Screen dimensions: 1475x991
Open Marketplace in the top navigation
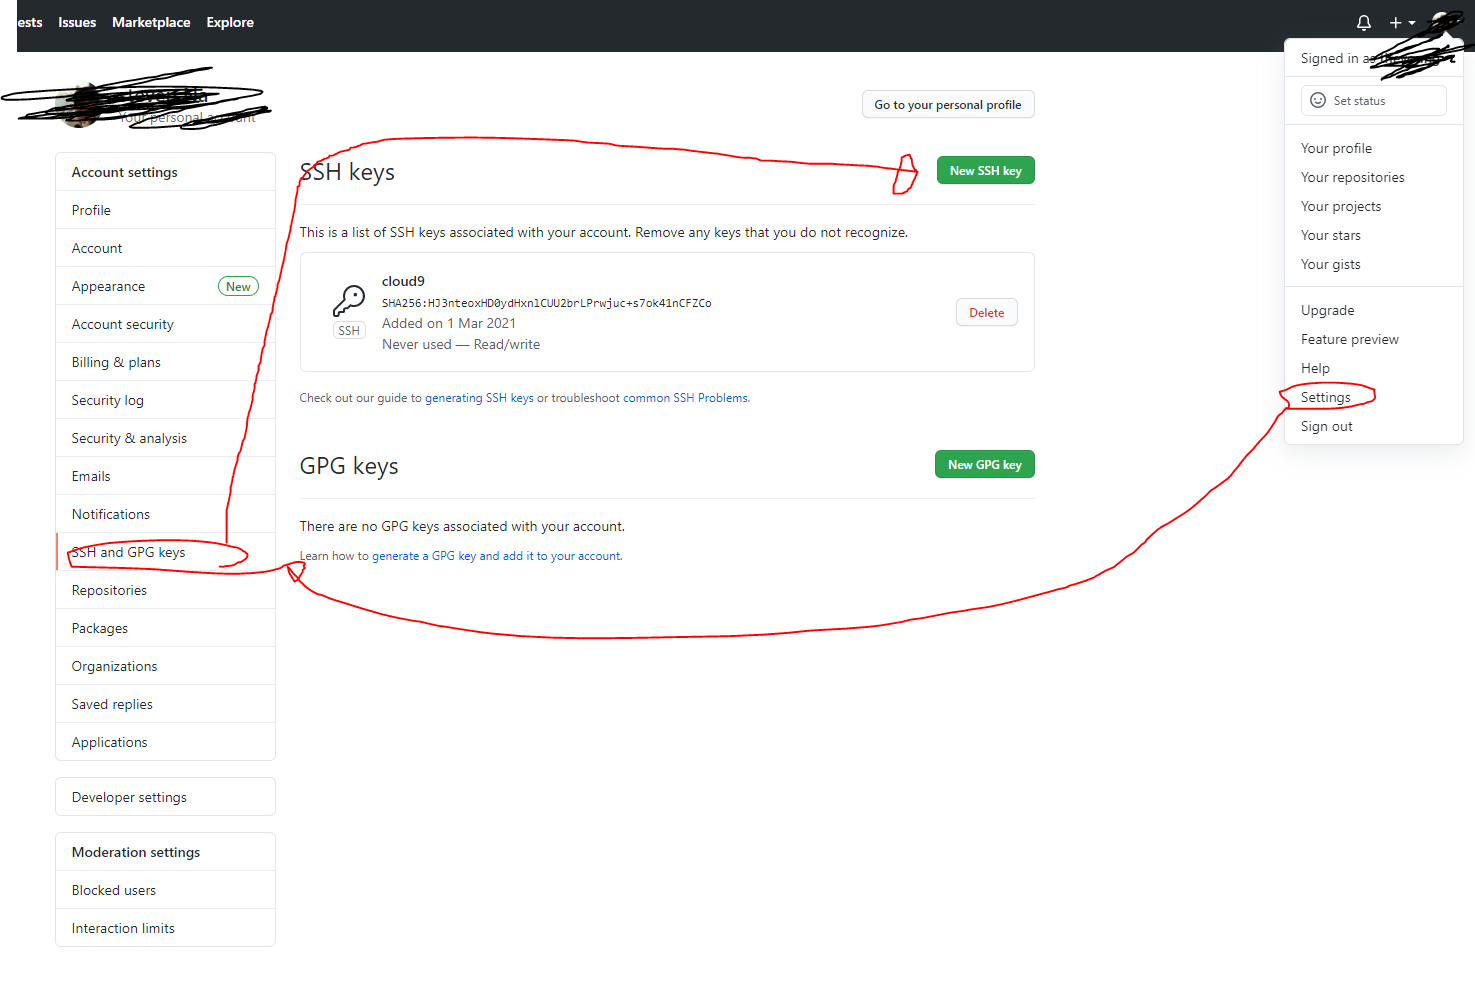point(151,22)
